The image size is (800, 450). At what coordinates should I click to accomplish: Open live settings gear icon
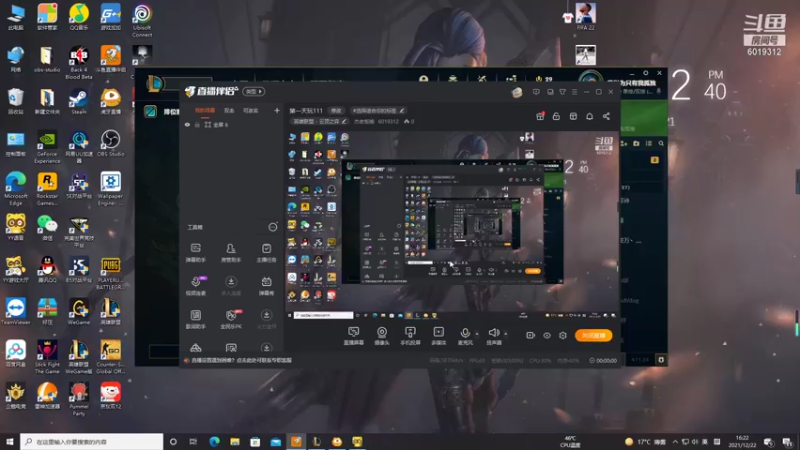pyautogui.click(x=563, y=335)
